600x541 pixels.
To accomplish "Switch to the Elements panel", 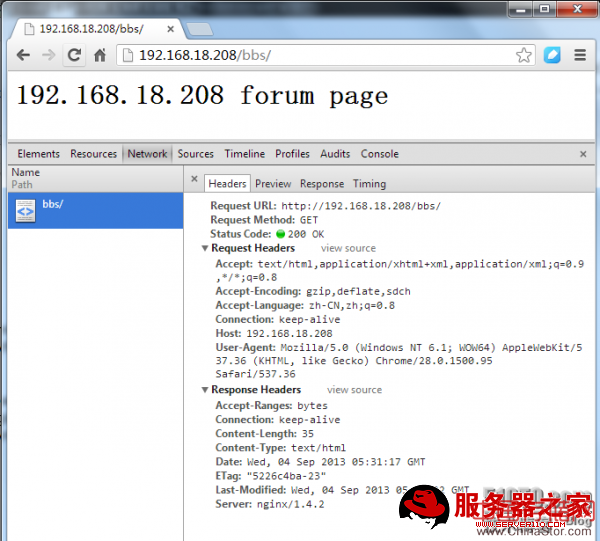I will [x=38, y=154].
